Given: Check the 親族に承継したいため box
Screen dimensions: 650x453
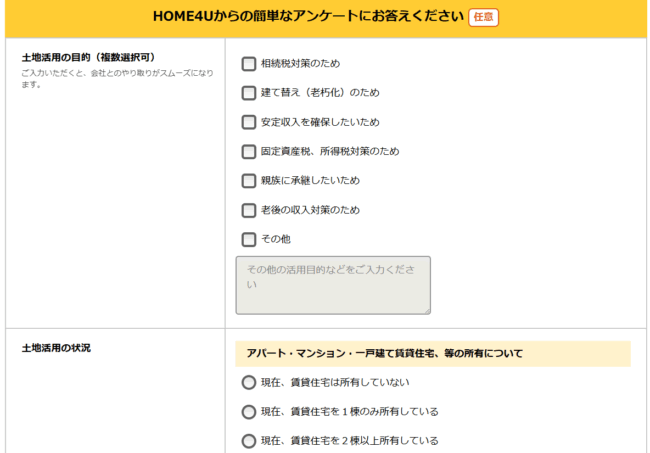Looking at the screenshot, I should [249, 181].
